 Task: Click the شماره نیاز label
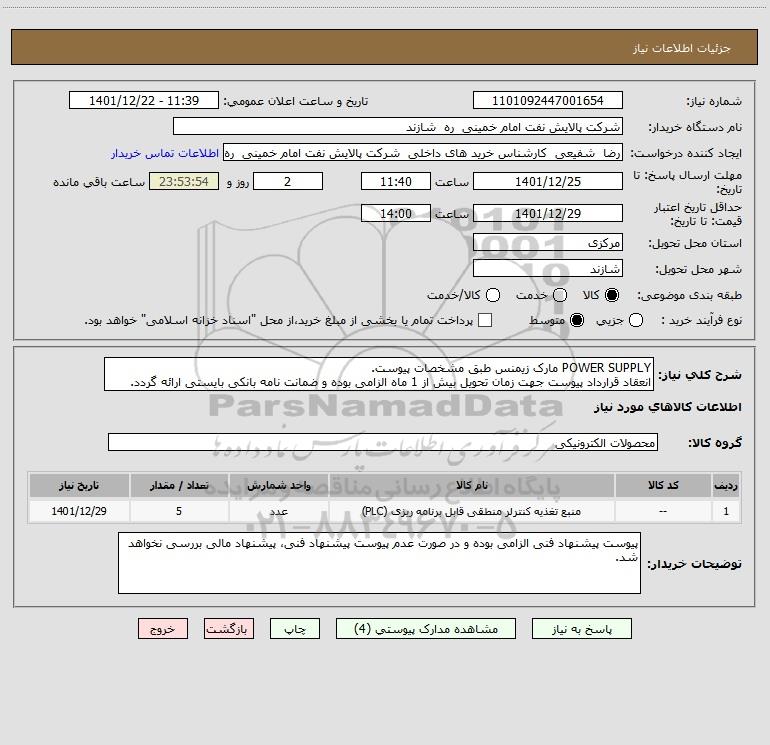pos(714,102)
